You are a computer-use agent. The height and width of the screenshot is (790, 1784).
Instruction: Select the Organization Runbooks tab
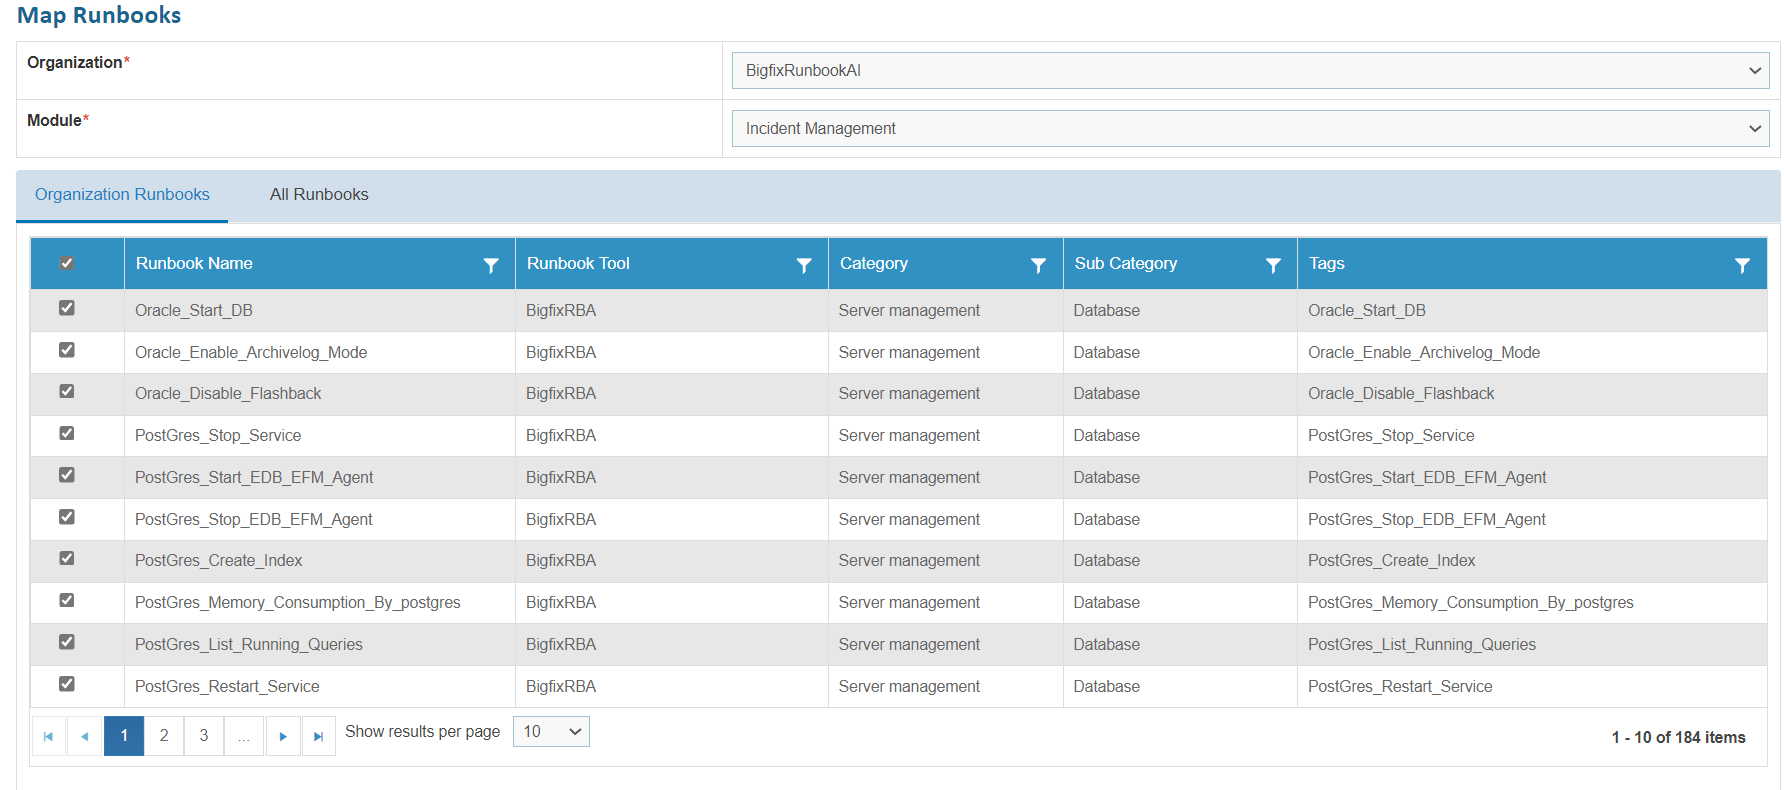pos(122,195)
